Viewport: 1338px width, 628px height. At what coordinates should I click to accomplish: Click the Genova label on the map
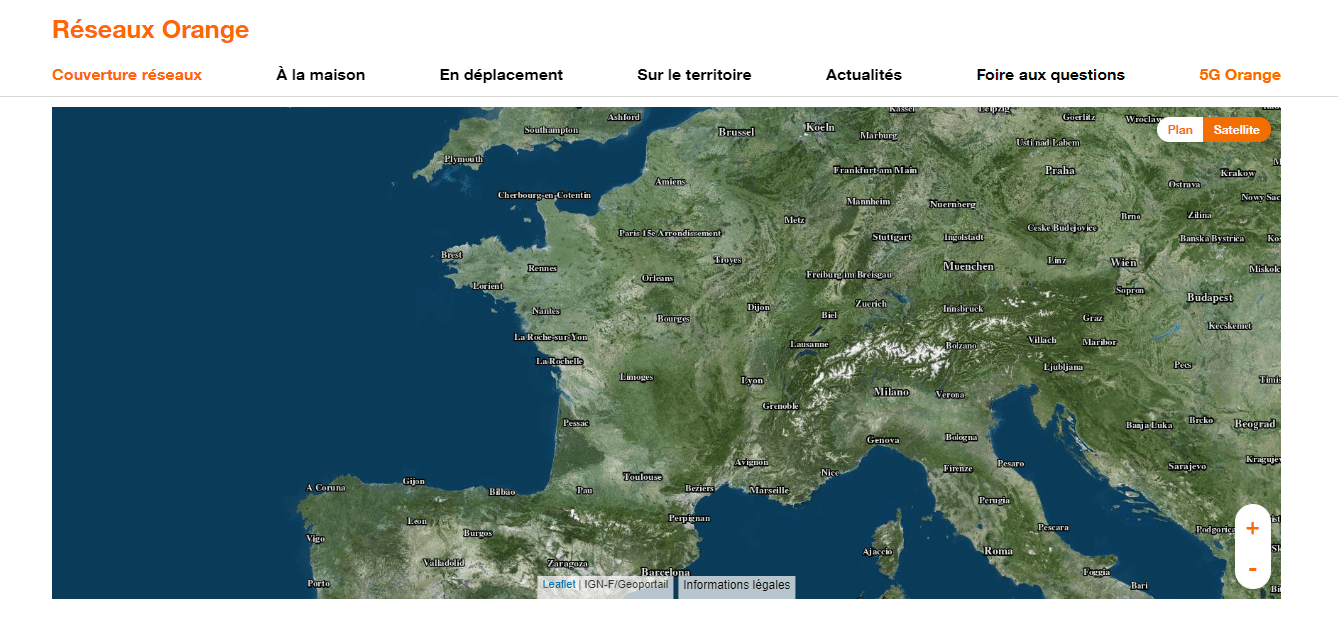[x=883, y=440]
